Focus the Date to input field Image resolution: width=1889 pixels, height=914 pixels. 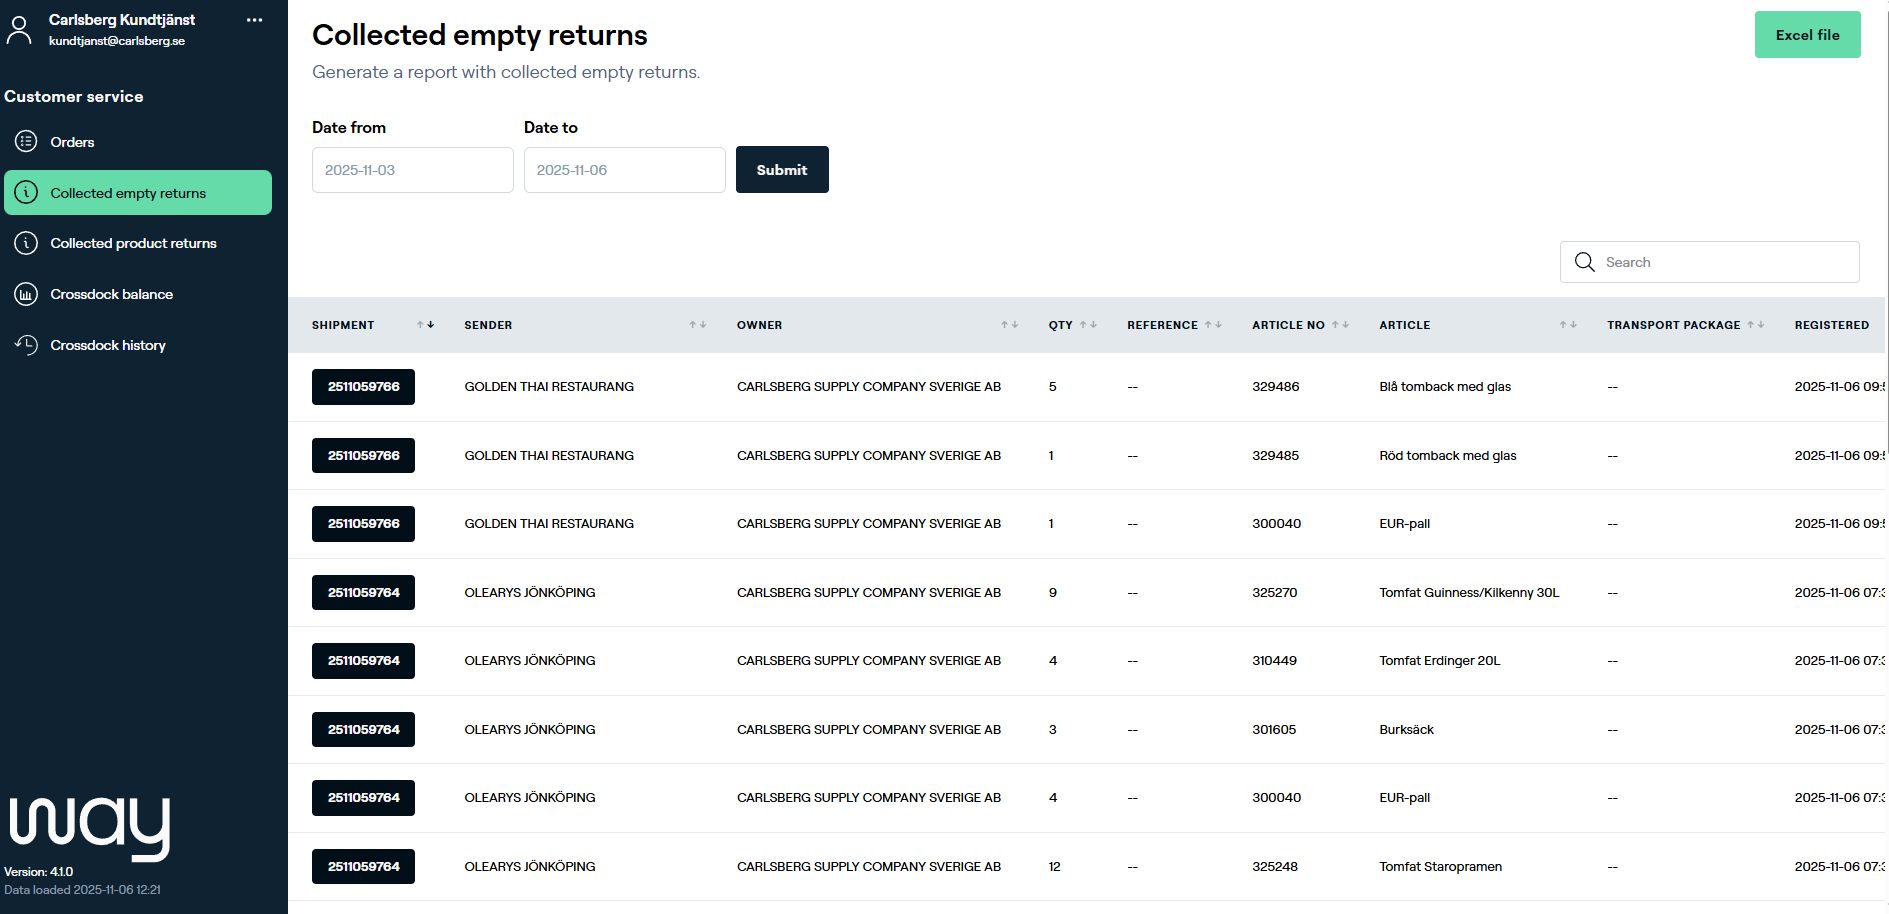click(624, 170)
